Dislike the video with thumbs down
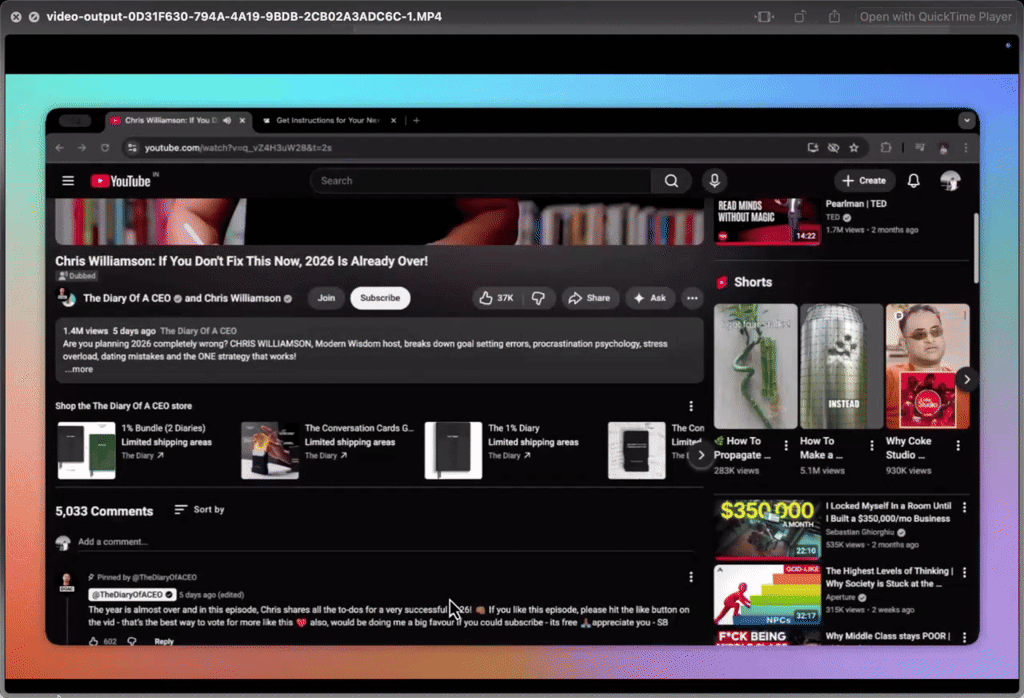 pyautogui.click(x=538, y=298)
